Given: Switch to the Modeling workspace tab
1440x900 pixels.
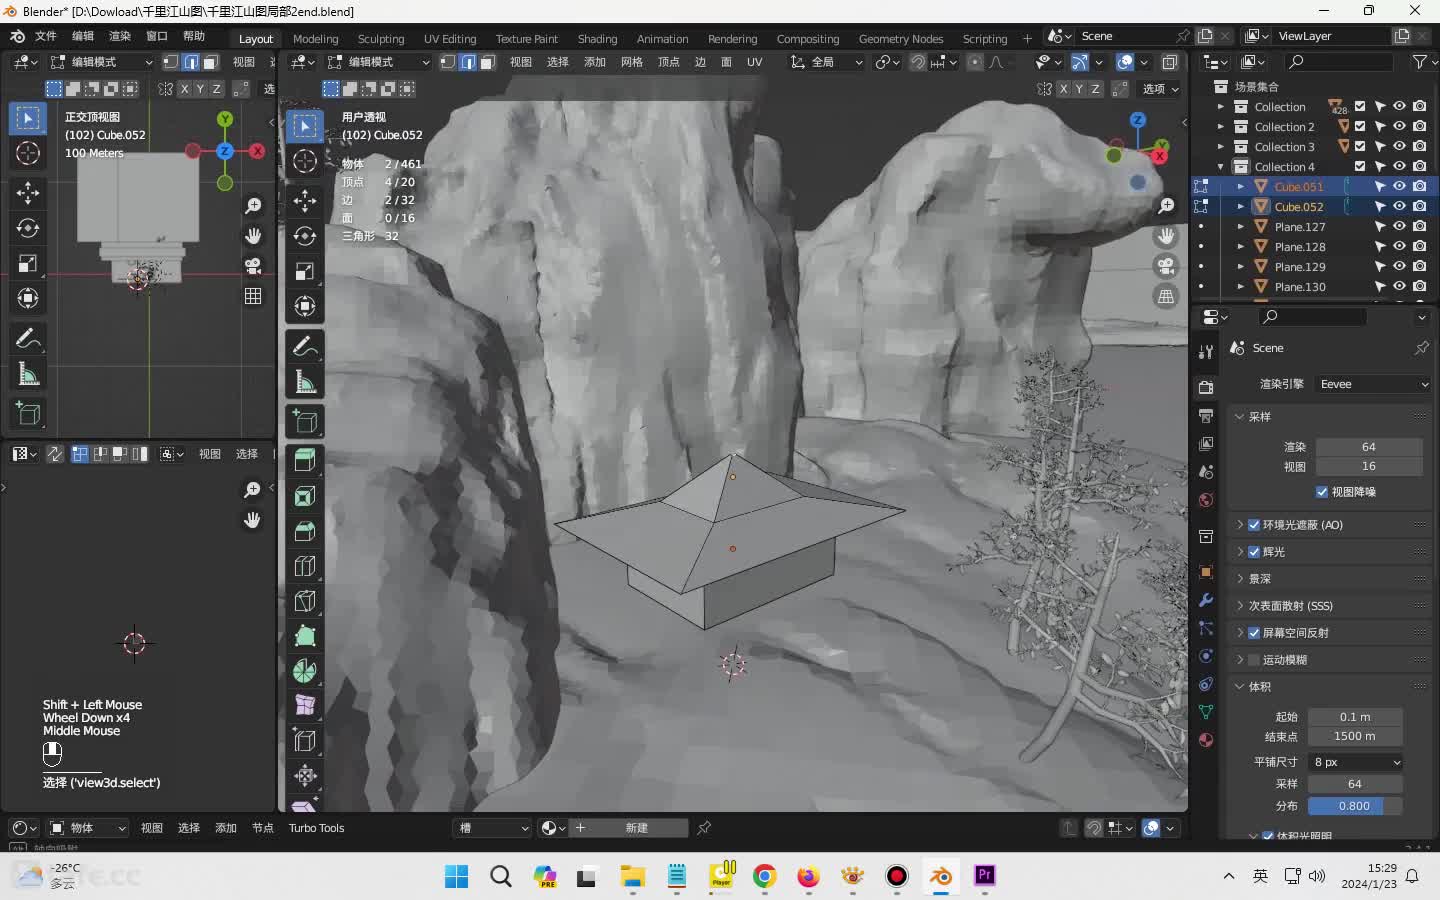Looking at the screenshot, I should [x=316, y=39].
